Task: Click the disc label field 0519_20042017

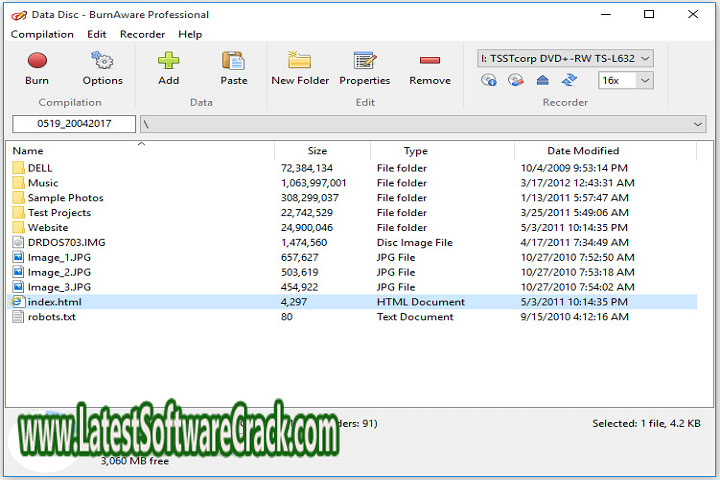Action: pos(73,124)
